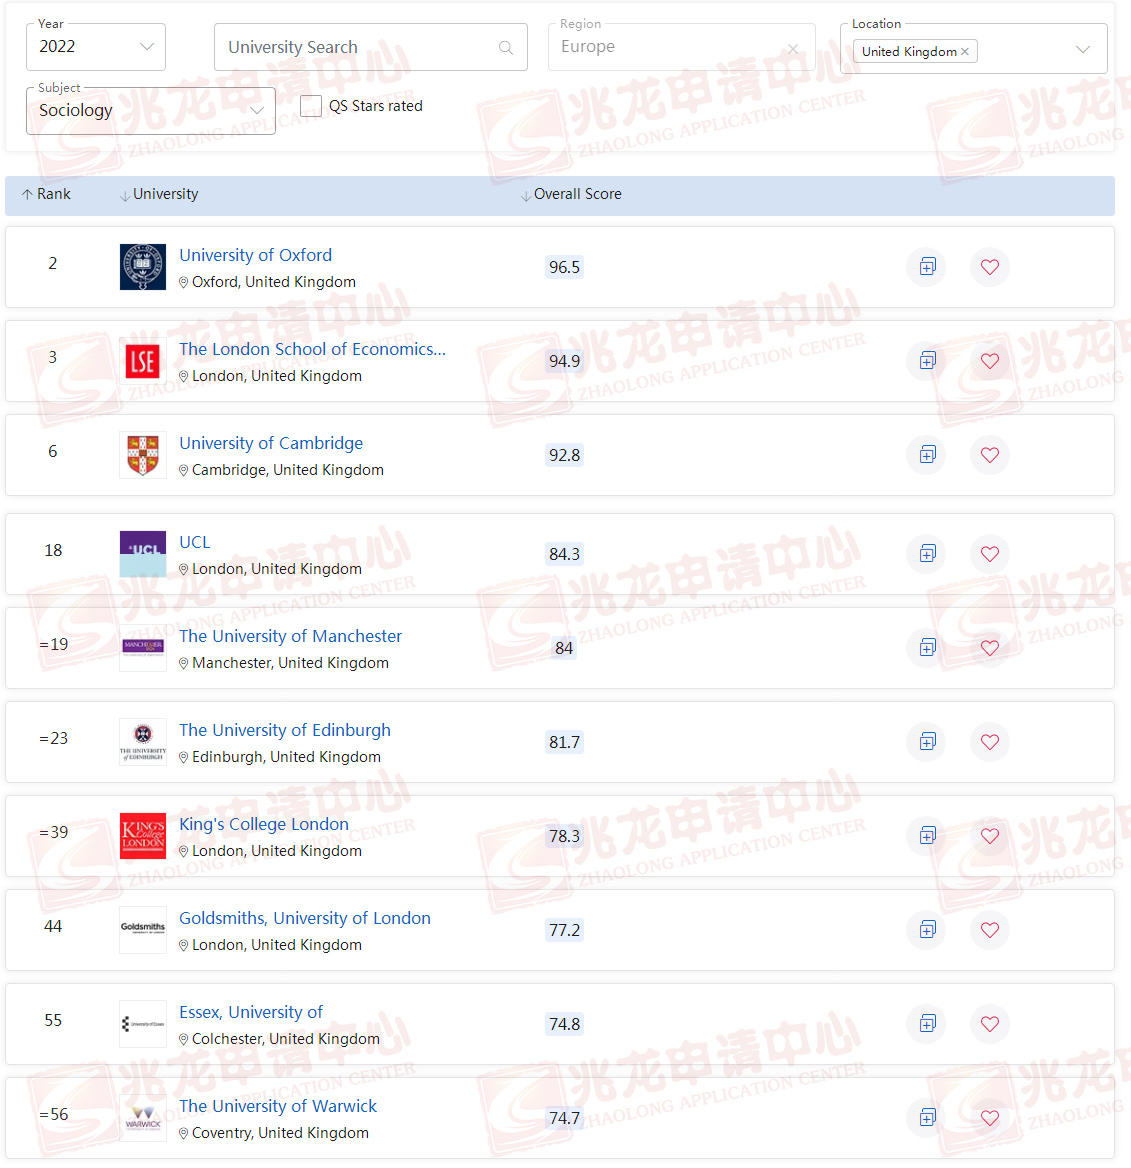Click the sort arrow on the Rank column
Image resolution: width=1131 pixels, height=1168 pixels.
25,194
